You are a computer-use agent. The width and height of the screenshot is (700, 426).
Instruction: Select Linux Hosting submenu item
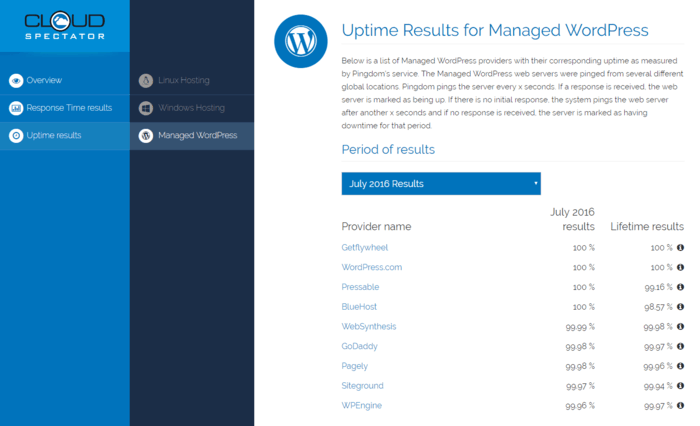pyautogui.click(x=192, y=81)
